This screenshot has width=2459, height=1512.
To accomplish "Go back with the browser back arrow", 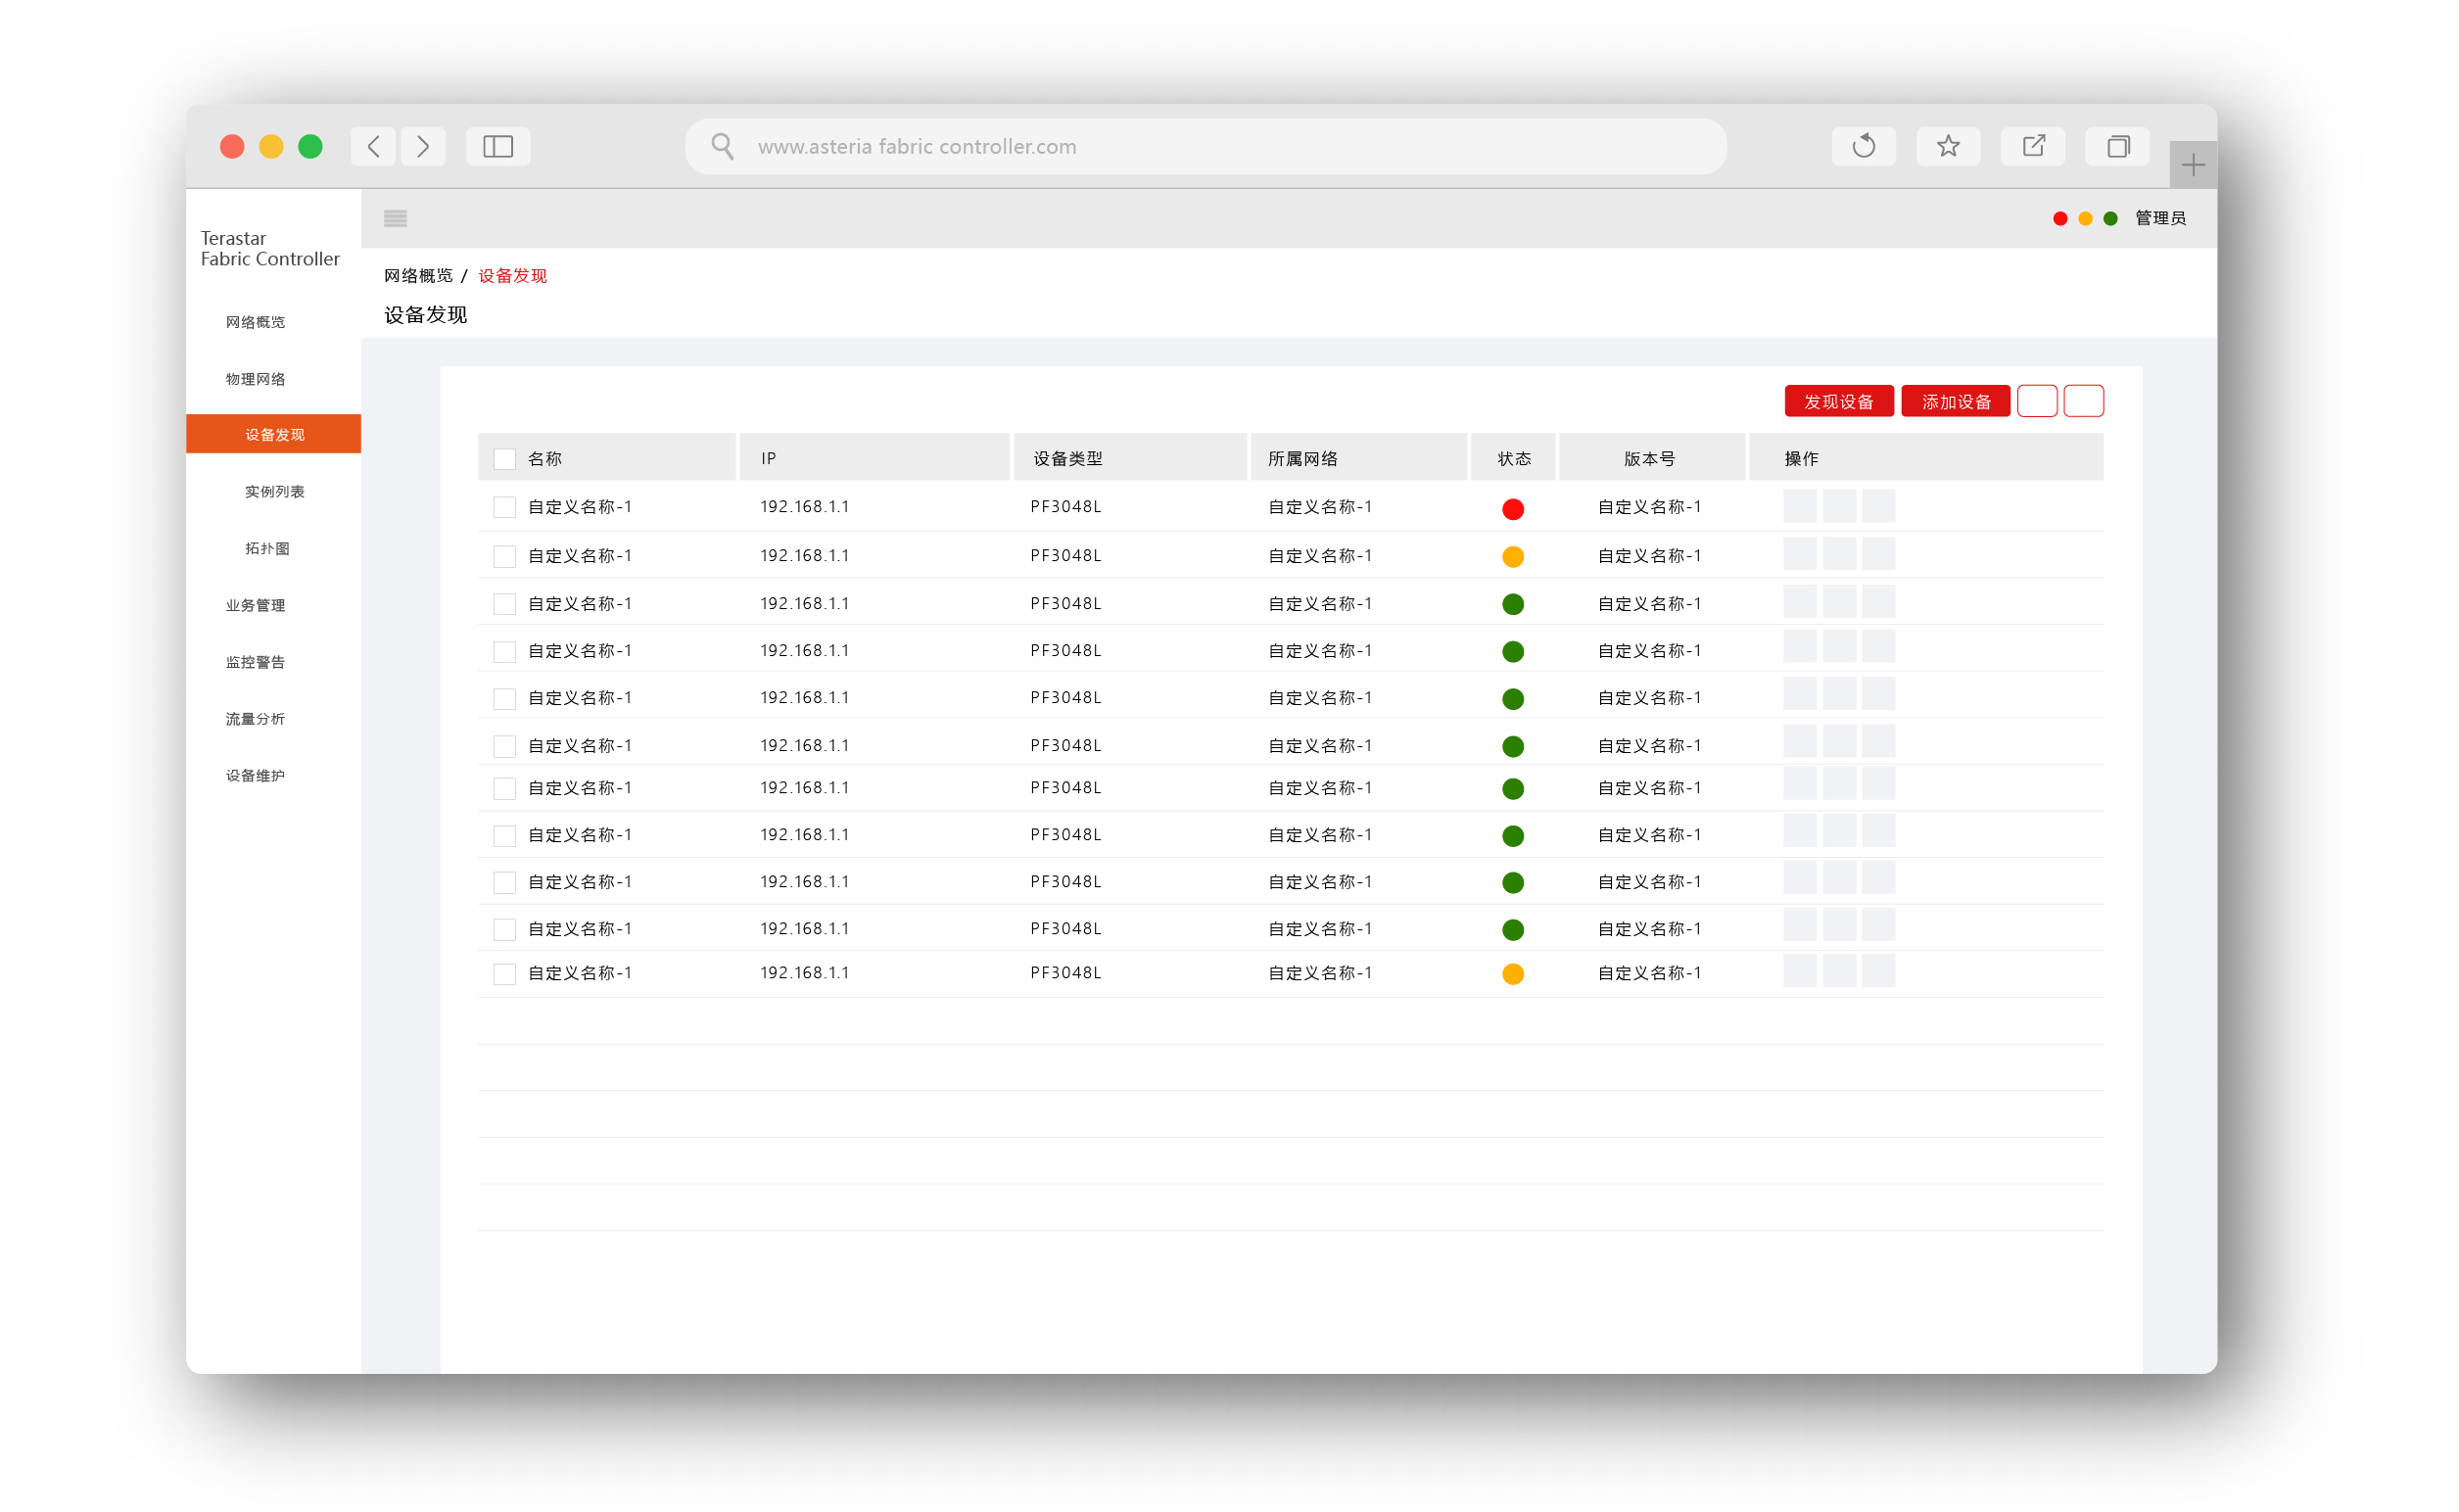I will click(374, 147).
